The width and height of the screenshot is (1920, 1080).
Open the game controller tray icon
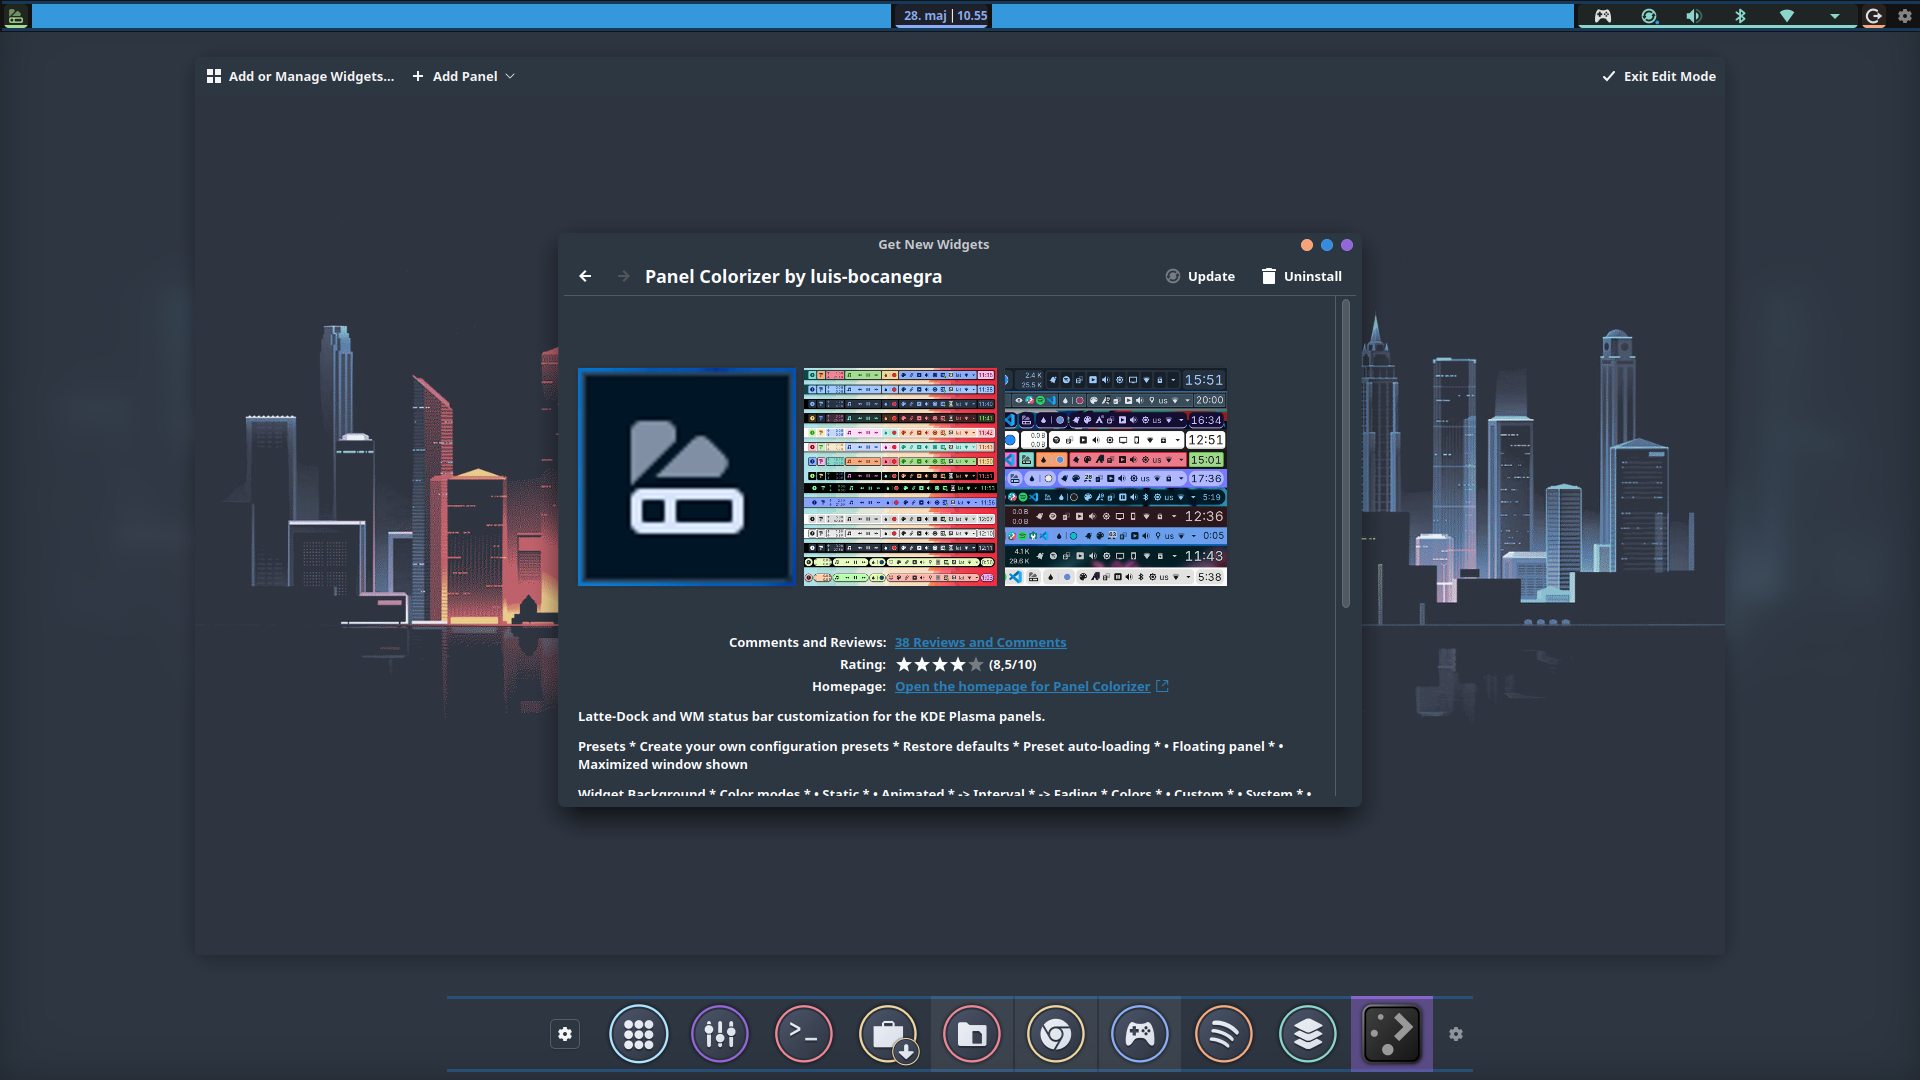(x=1603, y=16)
